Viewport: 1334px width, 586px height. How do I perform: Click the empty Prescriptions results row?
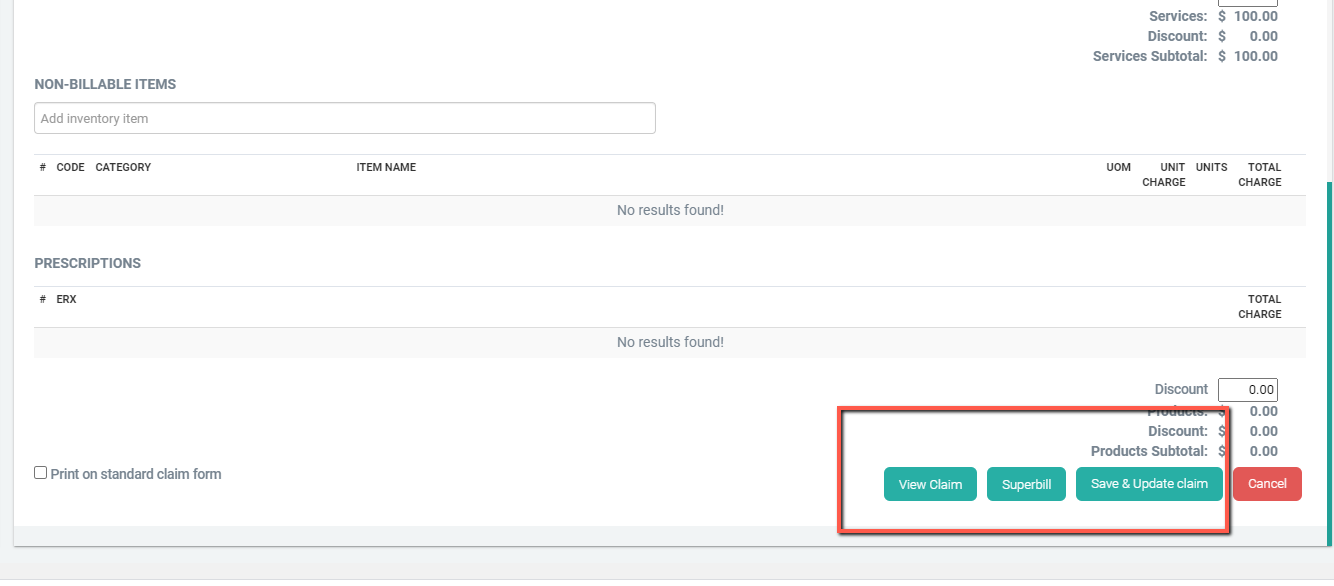[670, 342]
